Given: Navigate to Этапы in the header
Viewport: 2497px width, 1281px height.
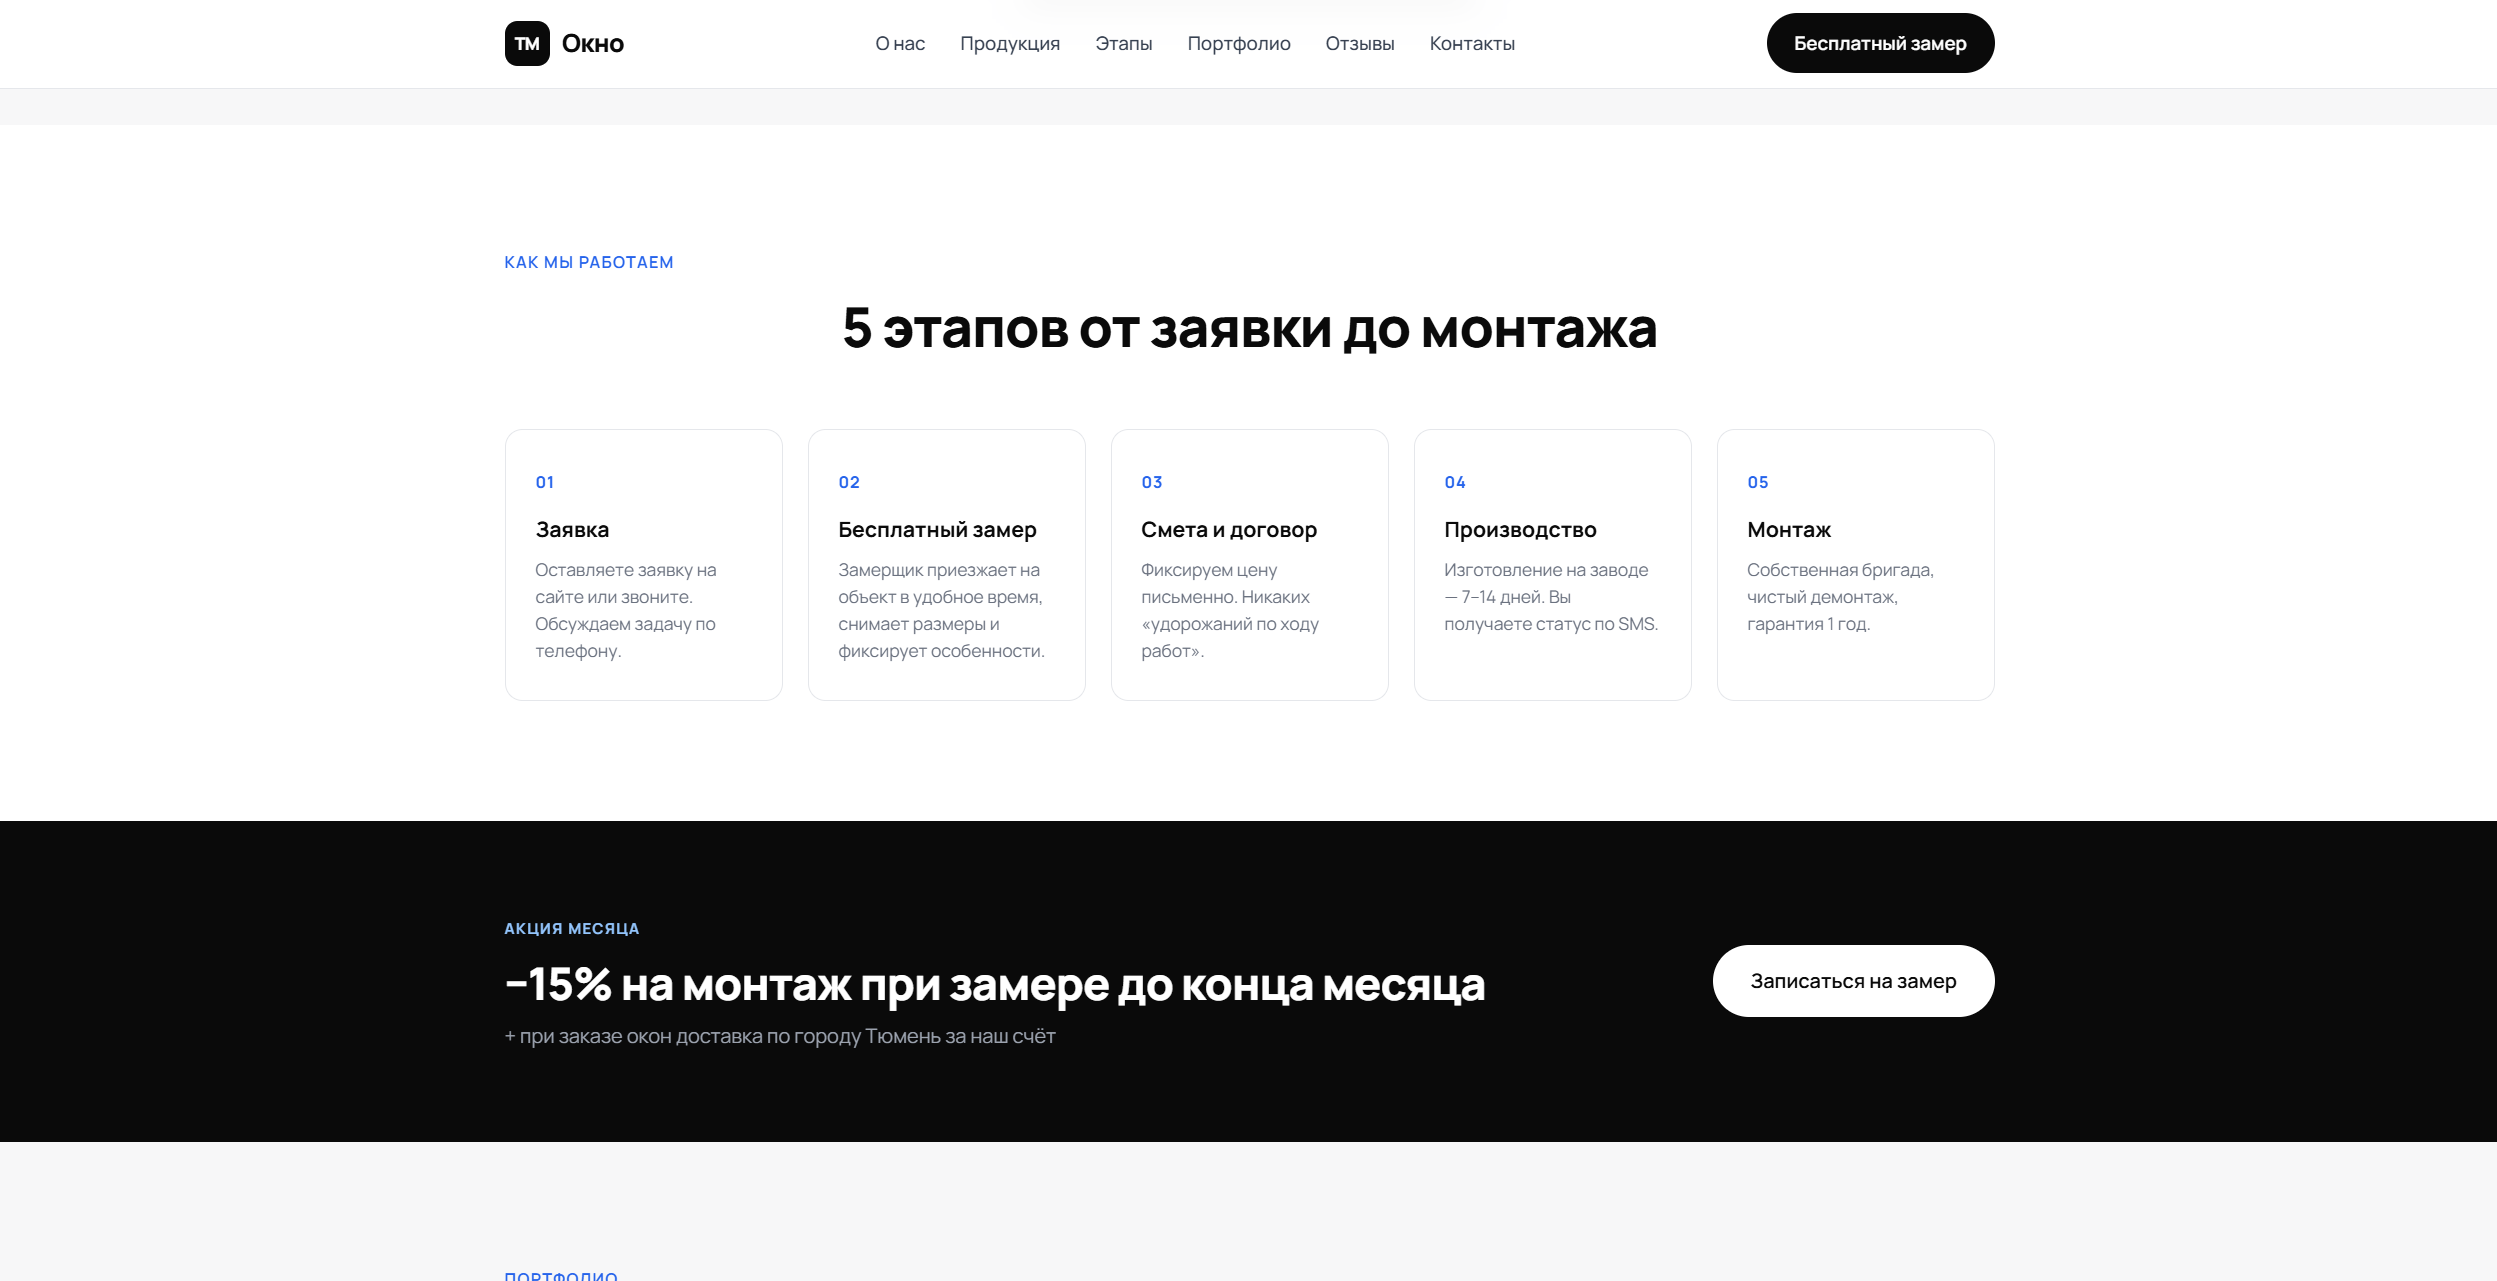Looking at the screenshot, I should pos(1123,44).
